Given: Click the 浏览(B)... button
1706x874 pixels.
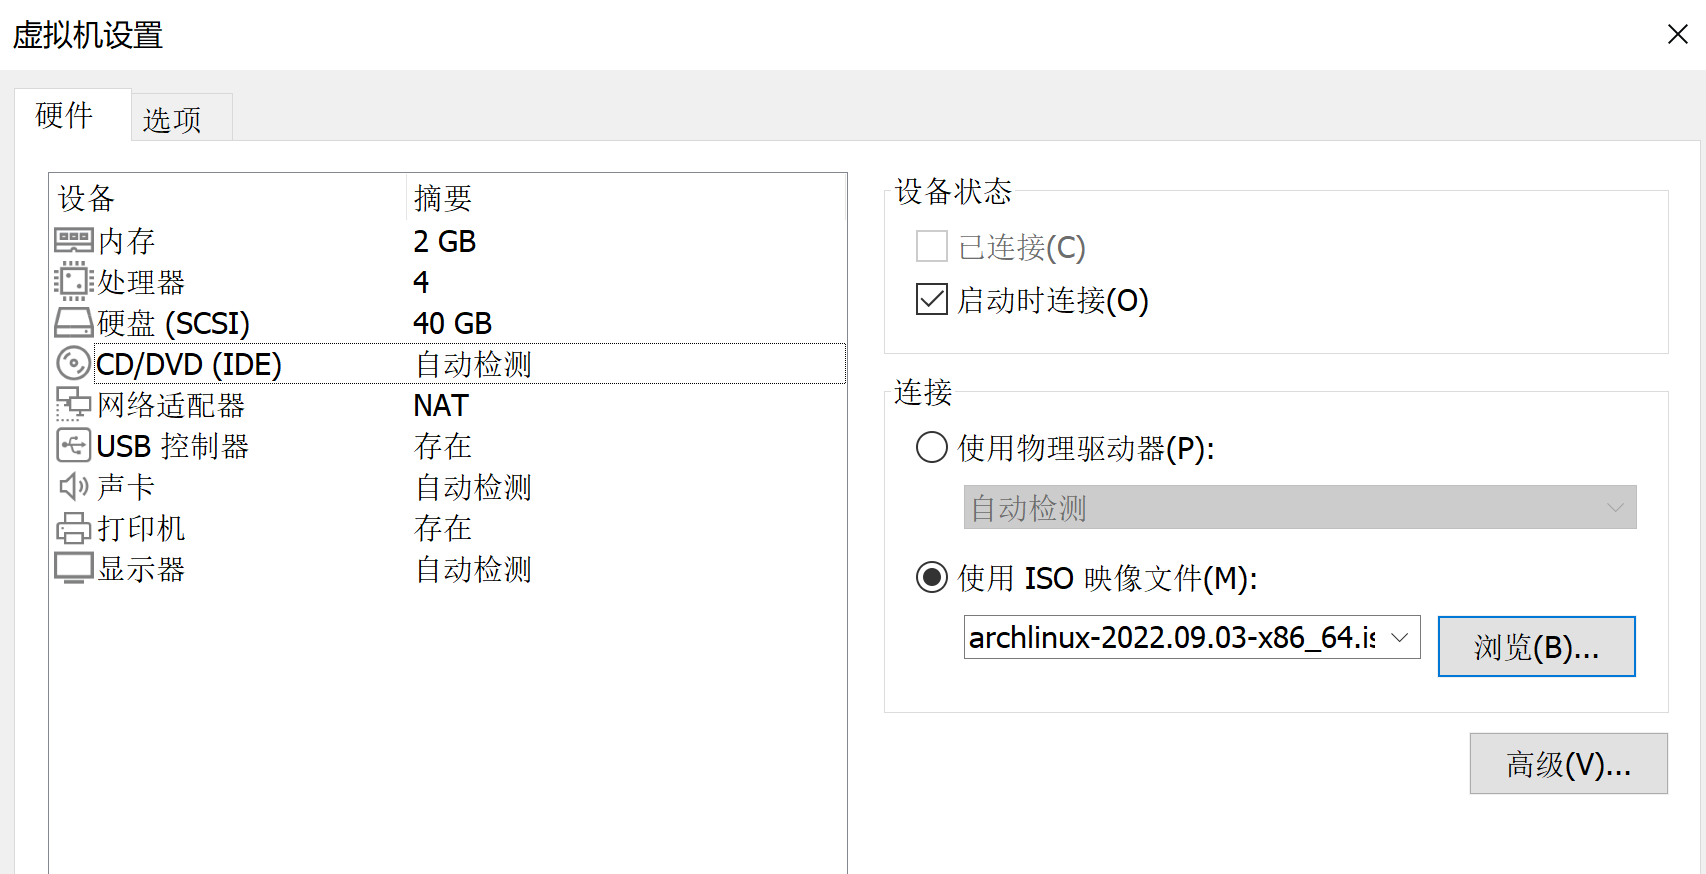Looking at the screenshot, I should (x=1536, y=647).
